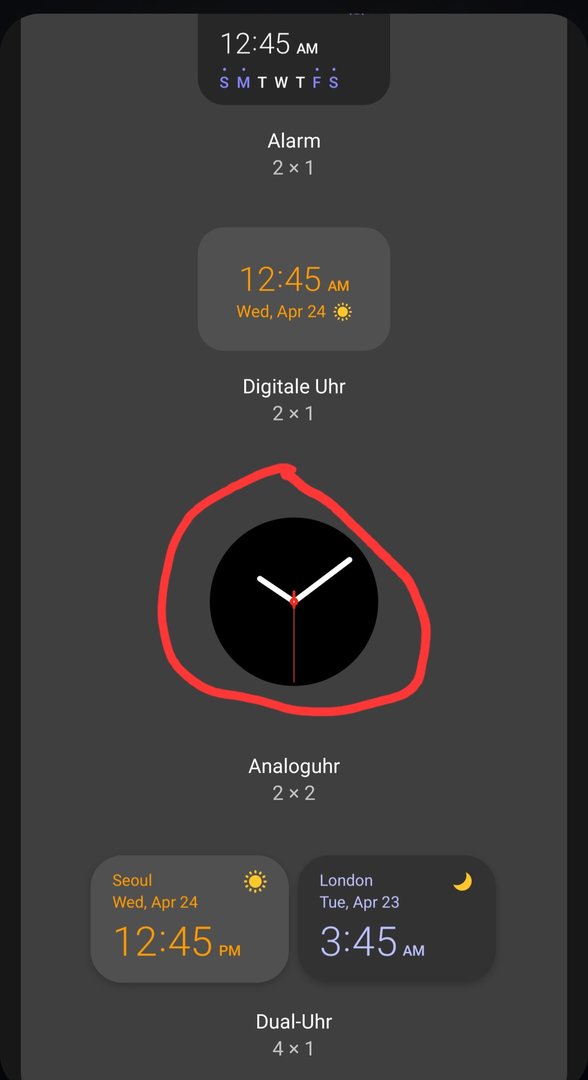Click the Digitale Uhr label
588x1080 pixels.
294,386
